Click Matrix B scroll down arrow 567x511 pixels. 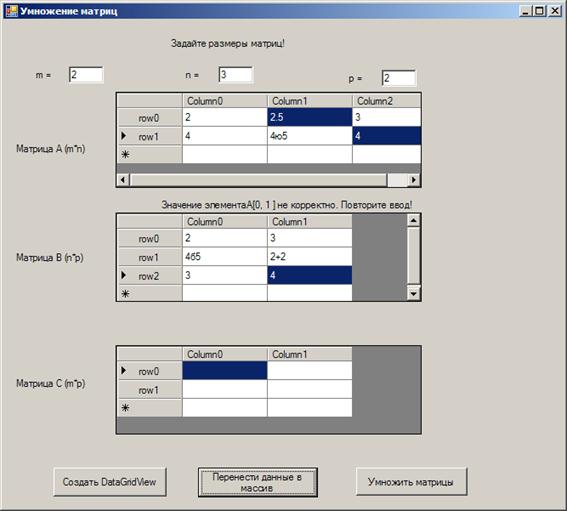414,294
